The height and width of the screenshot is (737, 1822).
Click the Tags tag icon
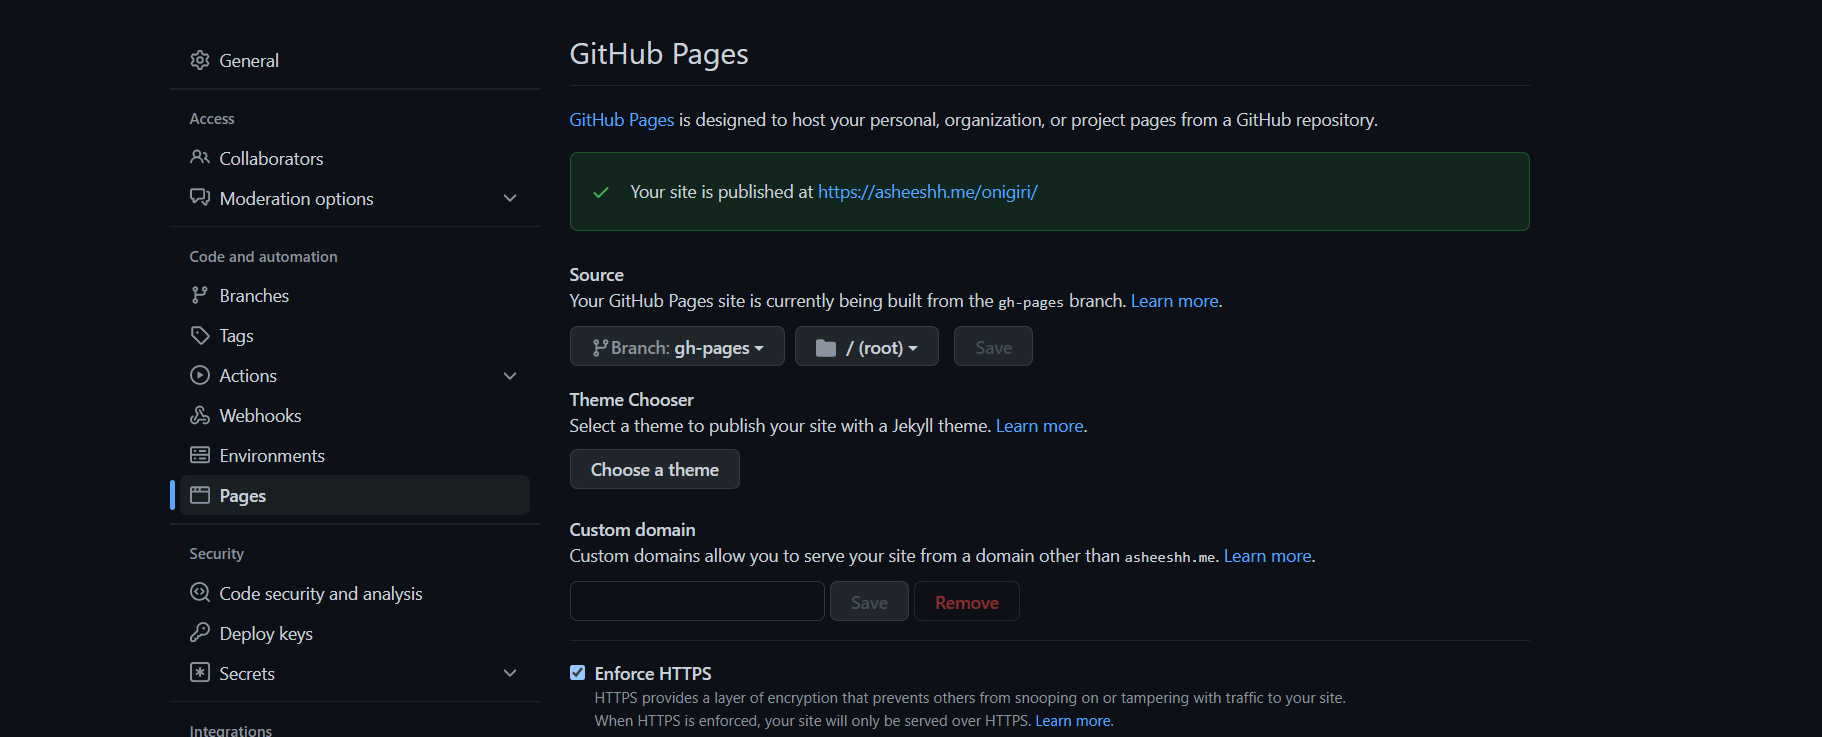pos(200,335)
